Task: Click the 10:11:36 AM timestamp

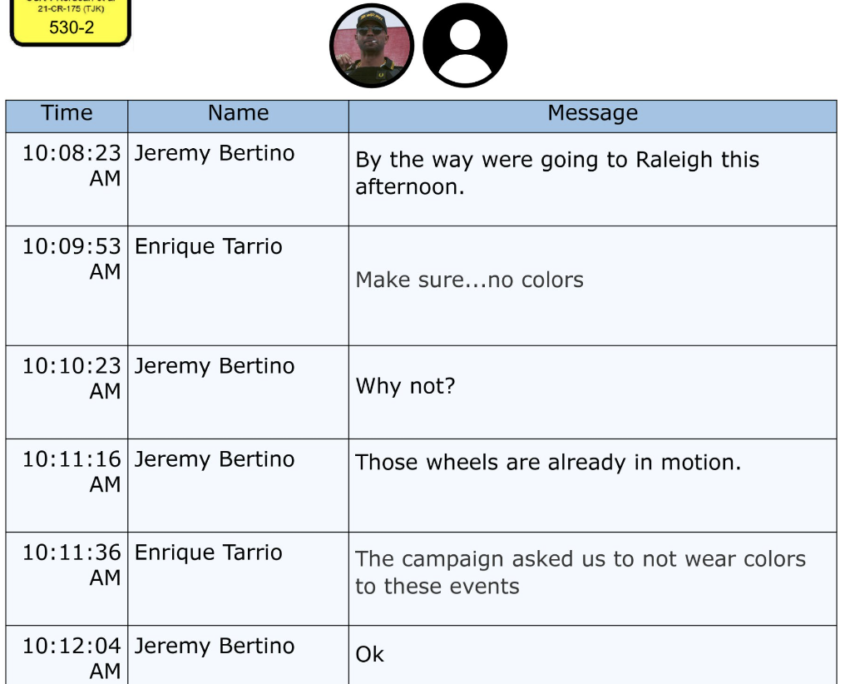Action: click(x=72, y=565)
